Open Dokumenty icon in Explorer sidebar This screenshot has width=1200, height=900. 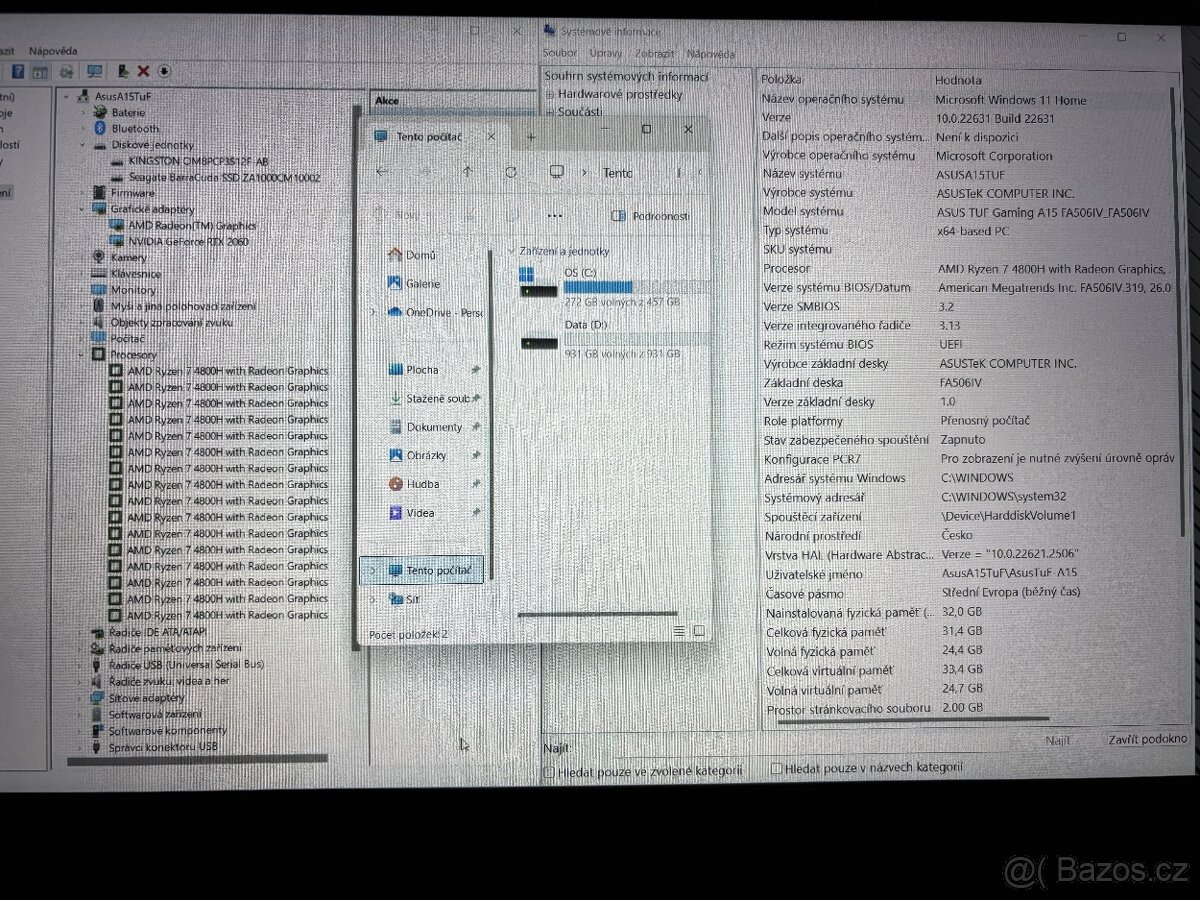pyautogui.click(x=395, y=427)
